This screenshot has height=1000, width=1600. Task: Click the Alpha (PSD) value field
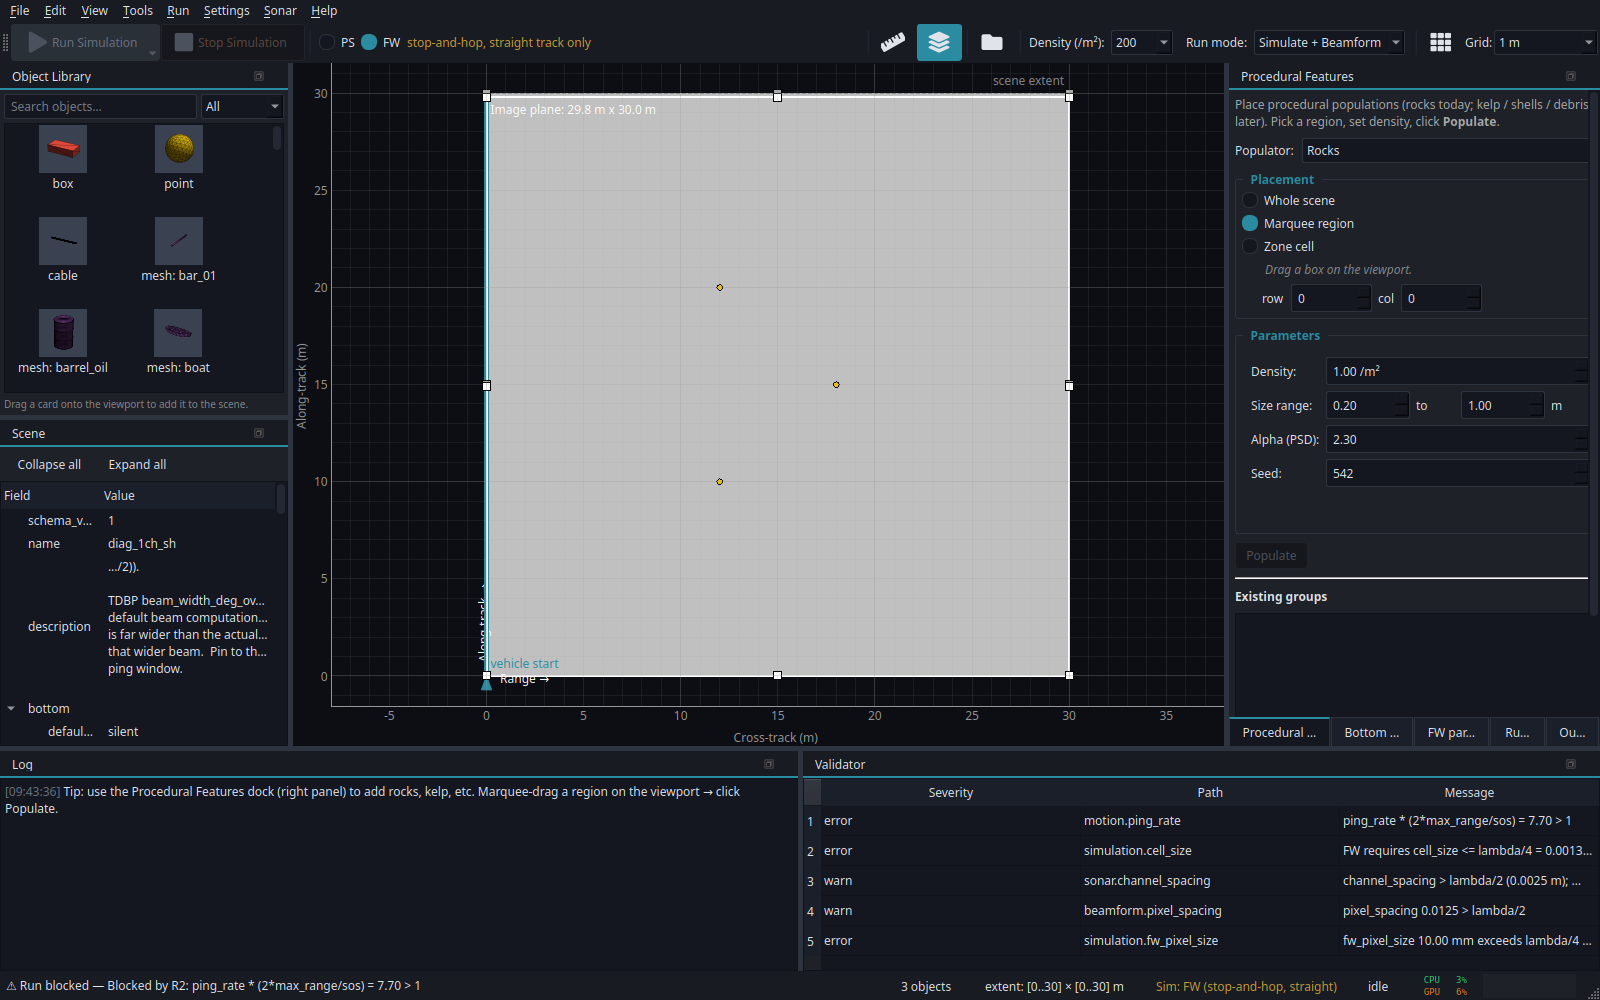pyautogui.click(x=1457, y=439)
